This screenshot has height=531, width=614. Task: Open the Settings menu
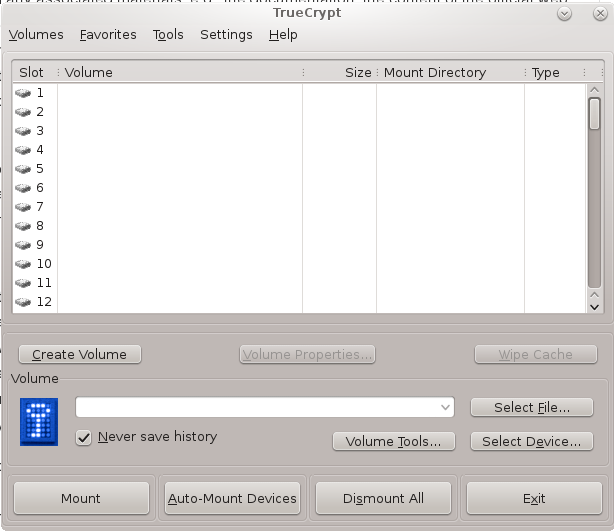click(226, 35)
